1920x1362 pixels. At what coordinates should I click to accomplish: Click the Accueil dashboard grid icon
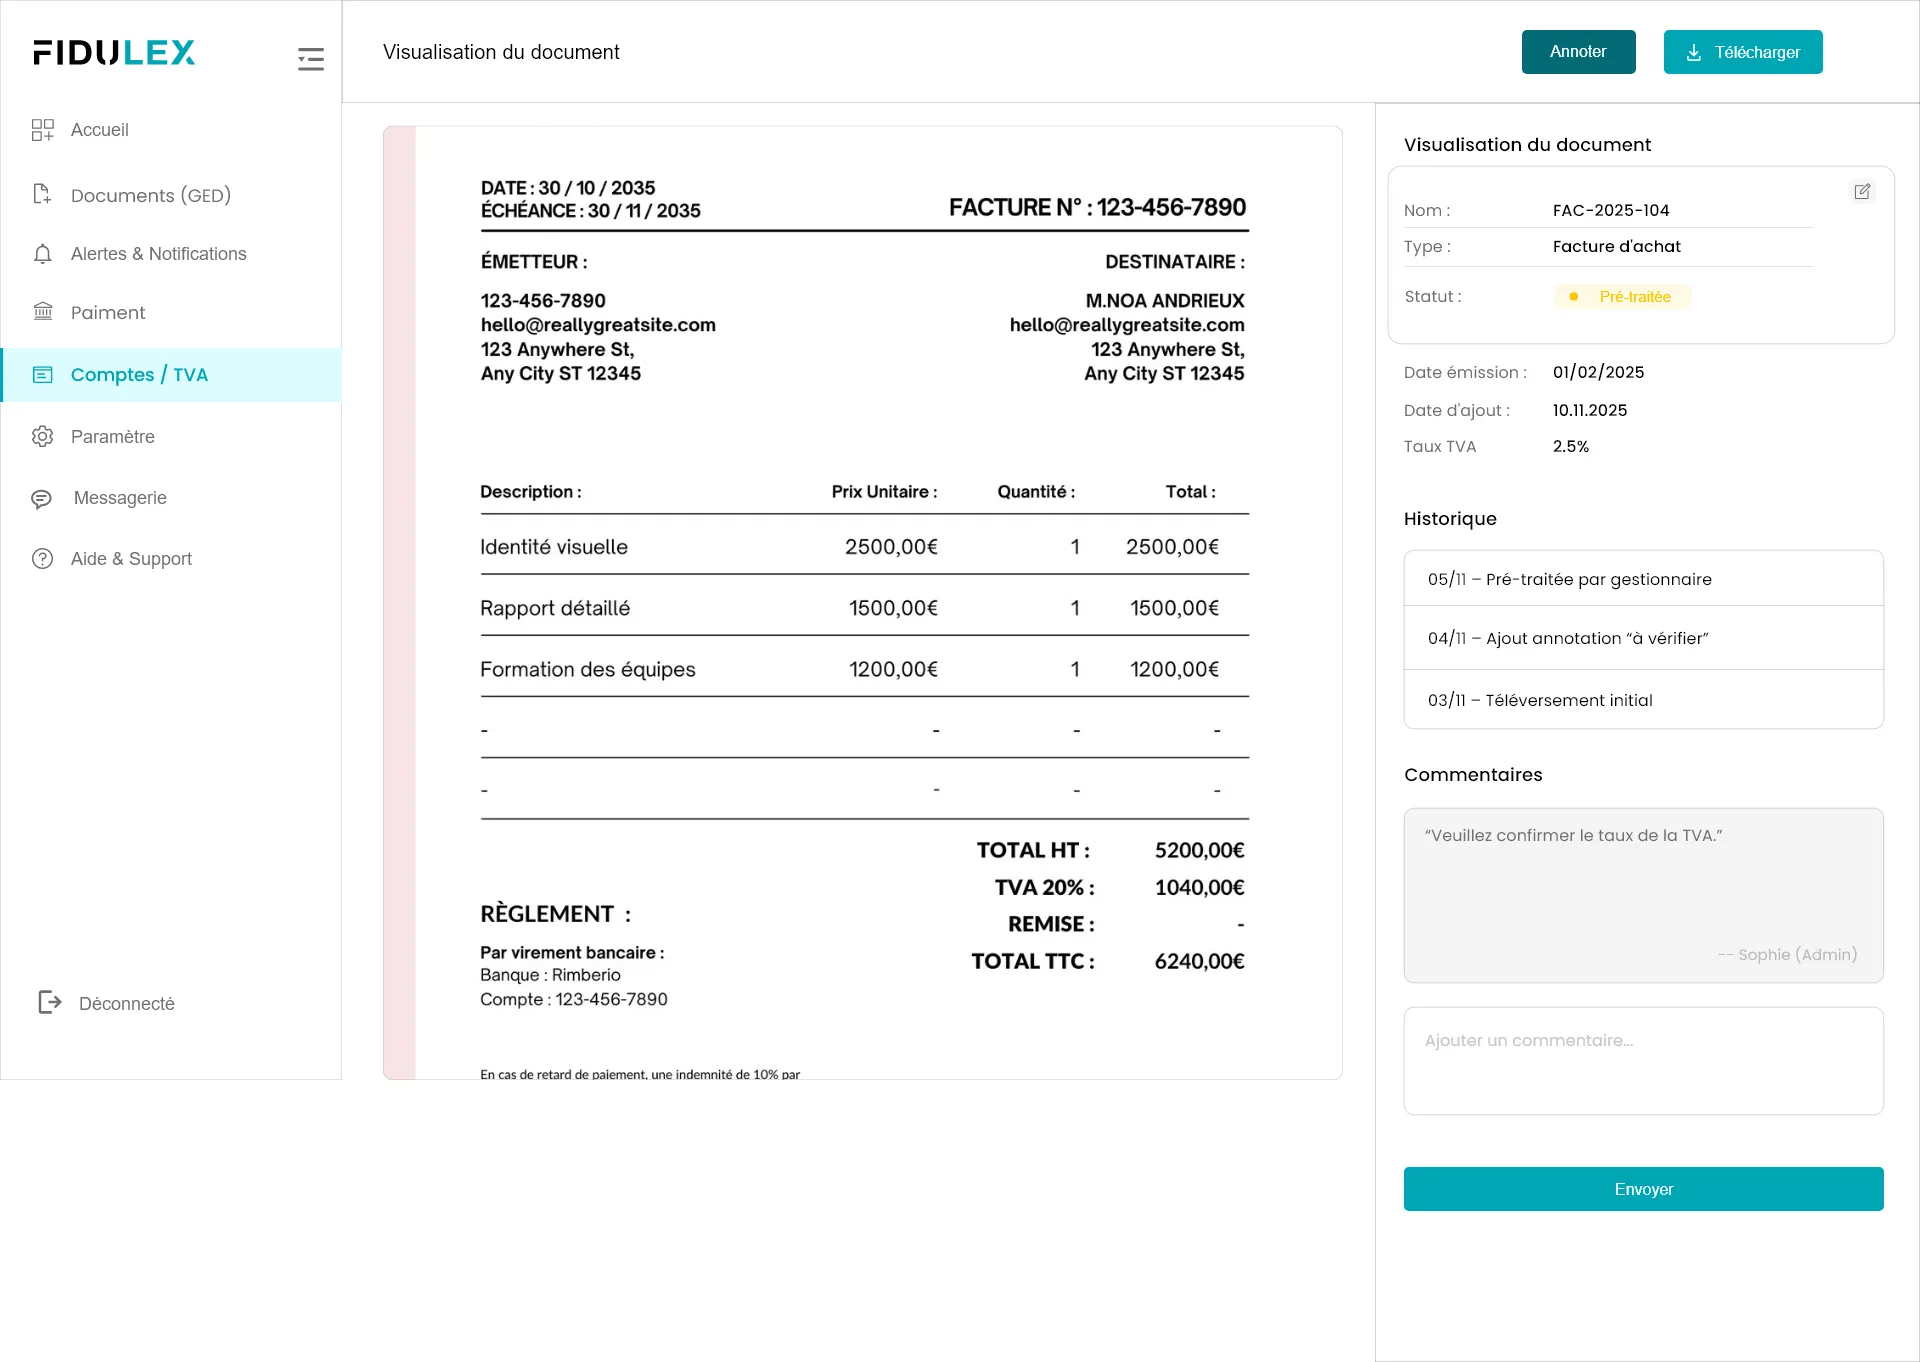pos(42,130)
